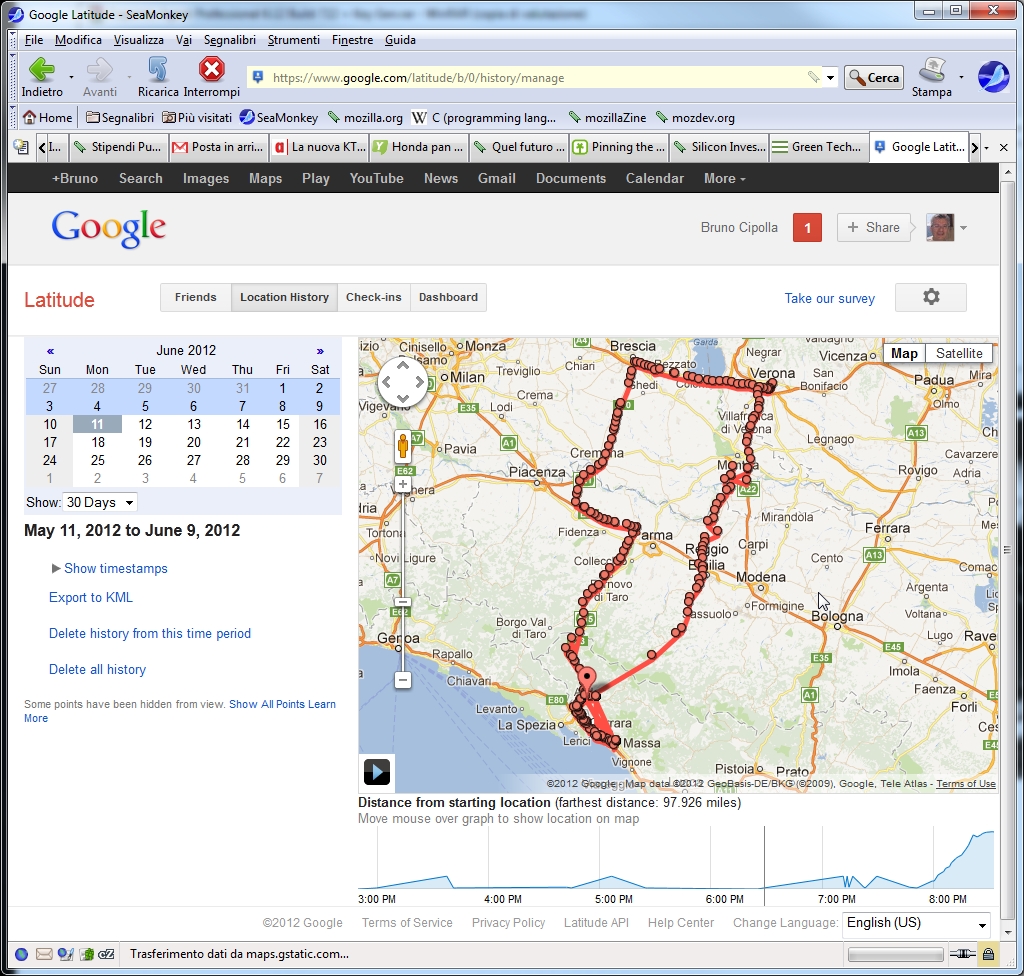Open the profile photo account menu
This screenshot has height=976, width=1024.
point(946,227)
